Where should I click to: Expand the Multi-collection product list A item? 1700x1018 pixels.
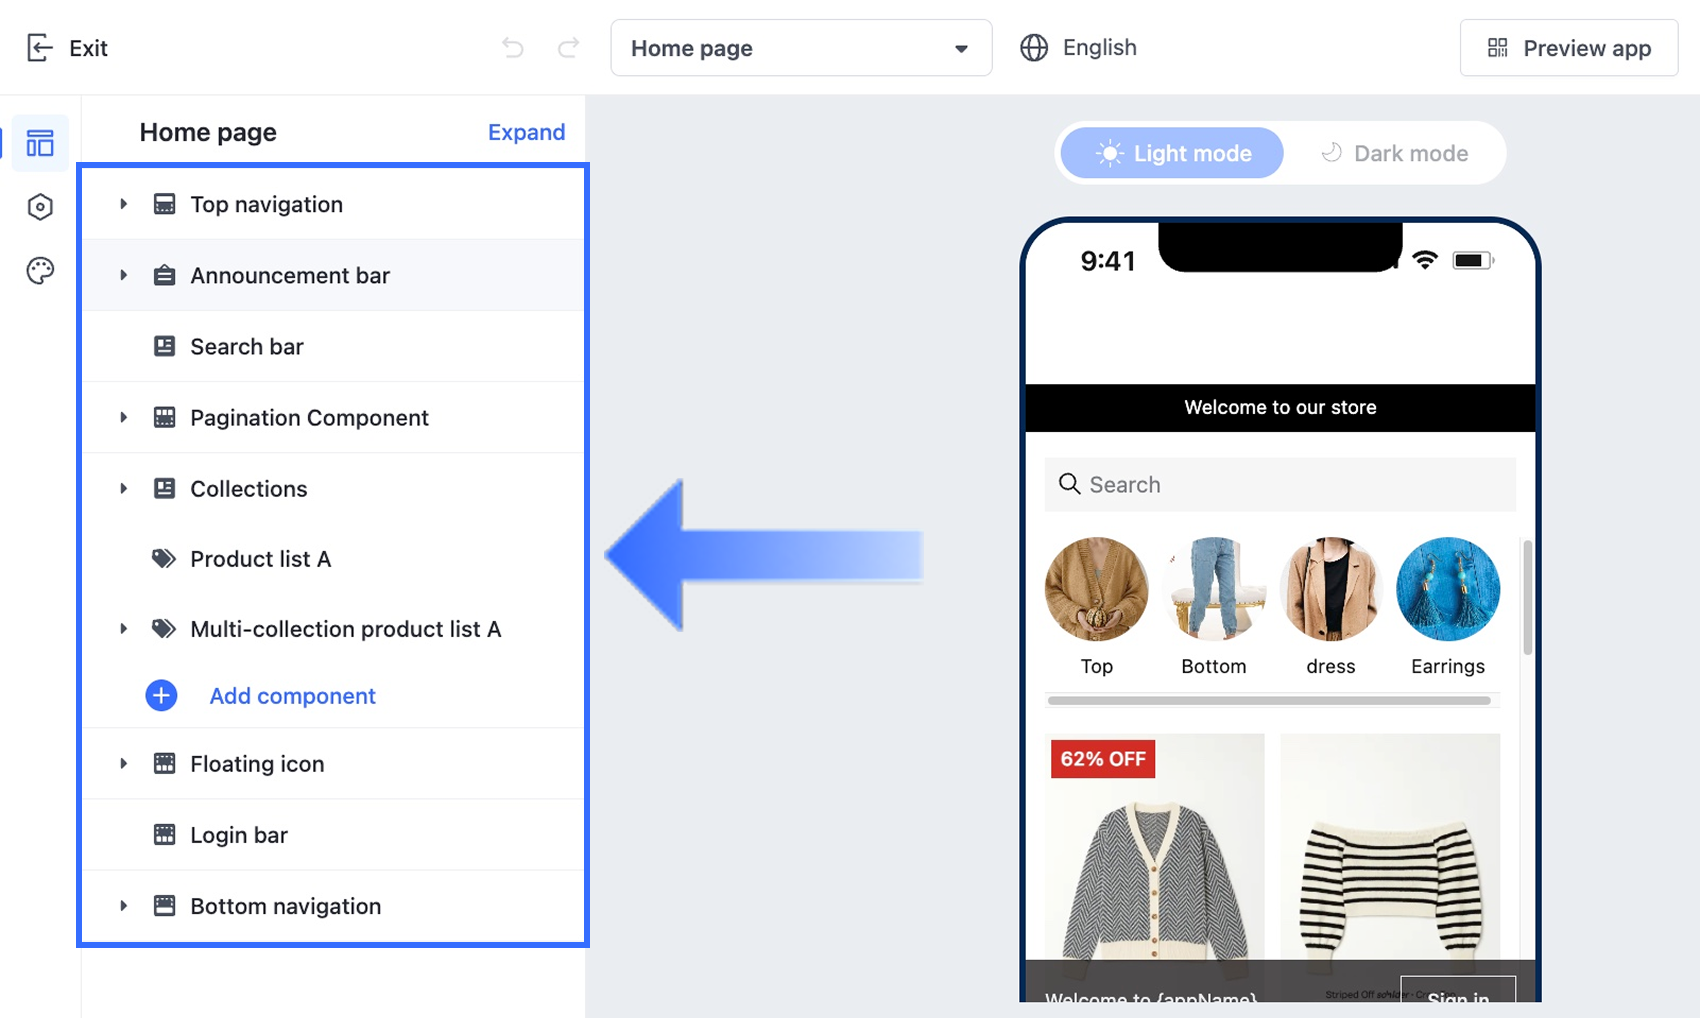(x=123, y=629)
